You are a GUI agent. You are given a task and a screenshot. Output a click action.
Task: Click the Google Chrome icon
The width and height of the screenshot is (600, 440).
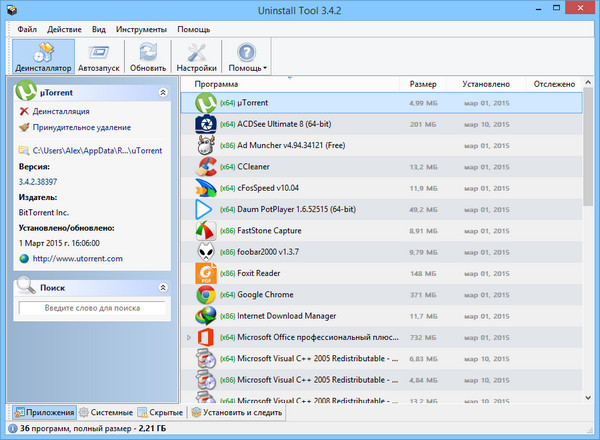tap(206, 295)
